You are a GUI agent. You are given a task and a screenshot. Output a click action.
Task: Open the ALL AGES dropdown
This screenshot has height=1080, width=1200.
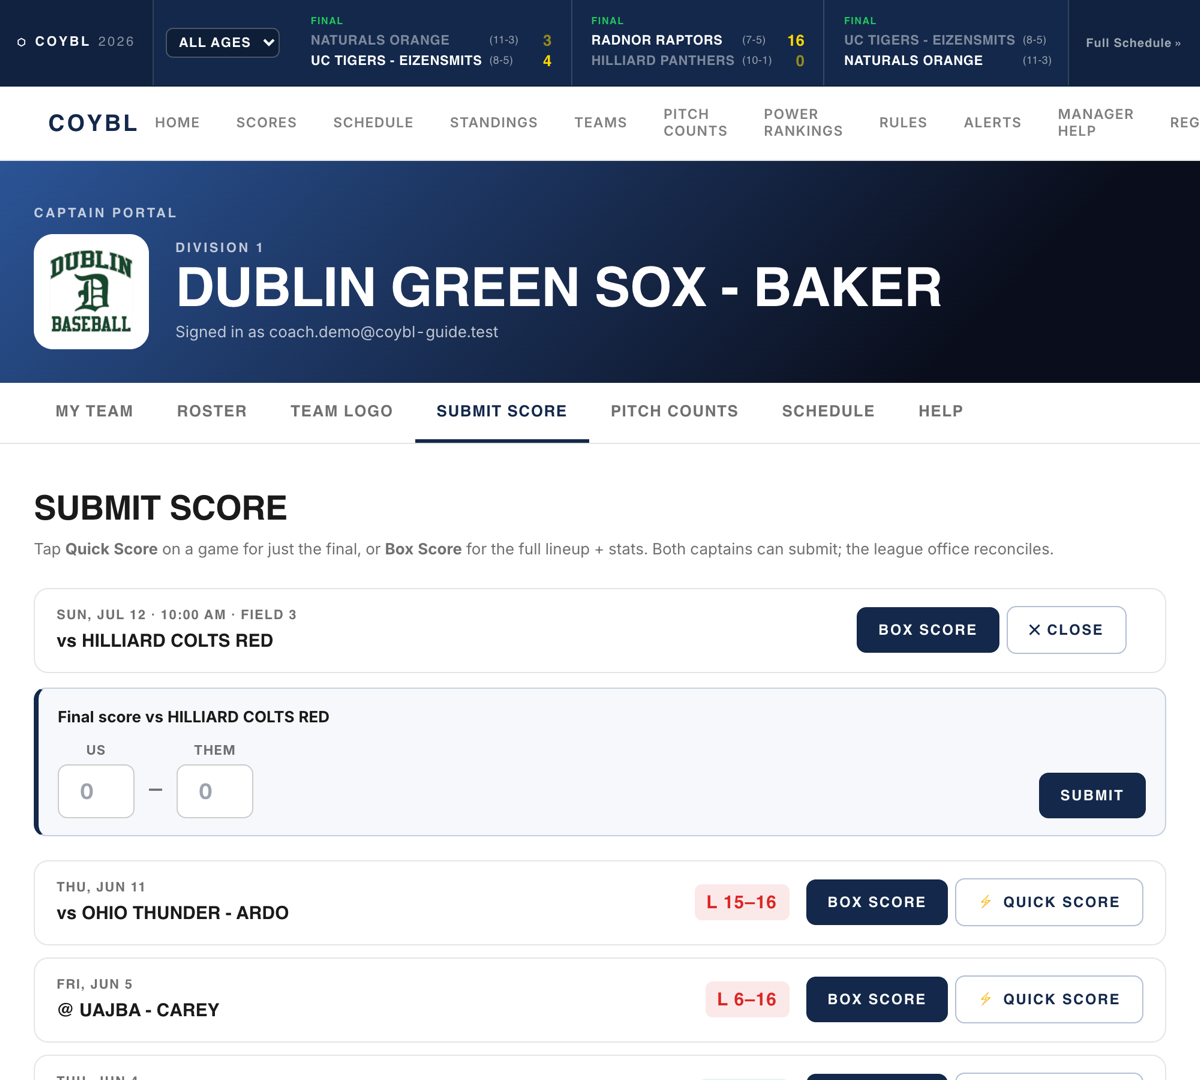click(x=222, y=42)
